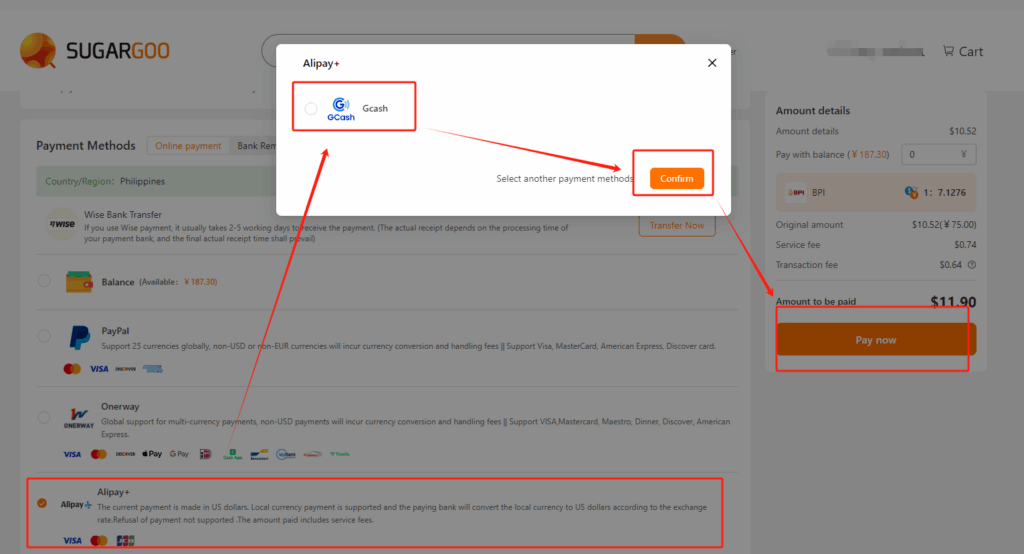1024x554 pixels.
Task: Confirm the Alipay+ payment selection
Action: tap(677, 178)
